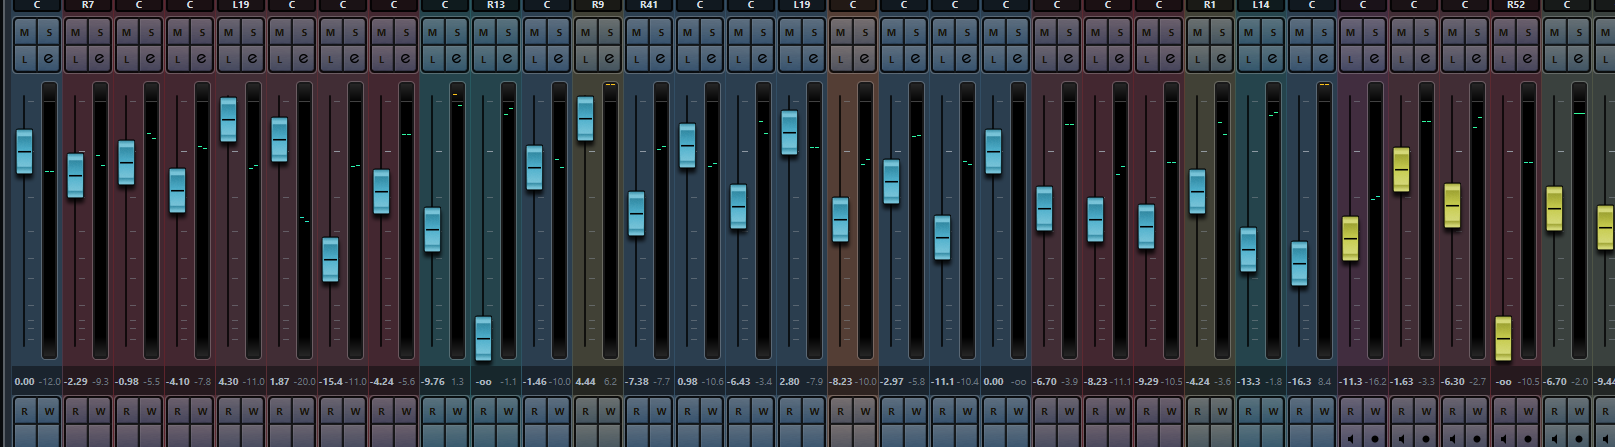Click the 4.44 volume value field

(x=586, y=382)
